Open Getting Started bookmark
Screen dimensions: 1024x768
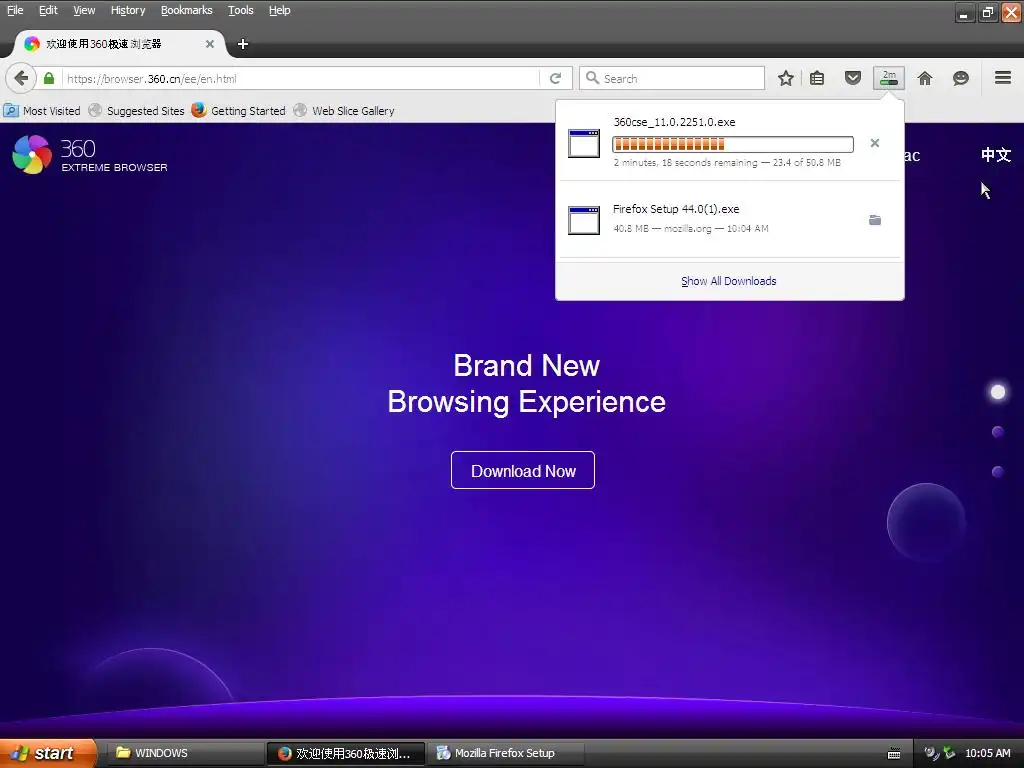coord(238,110)
